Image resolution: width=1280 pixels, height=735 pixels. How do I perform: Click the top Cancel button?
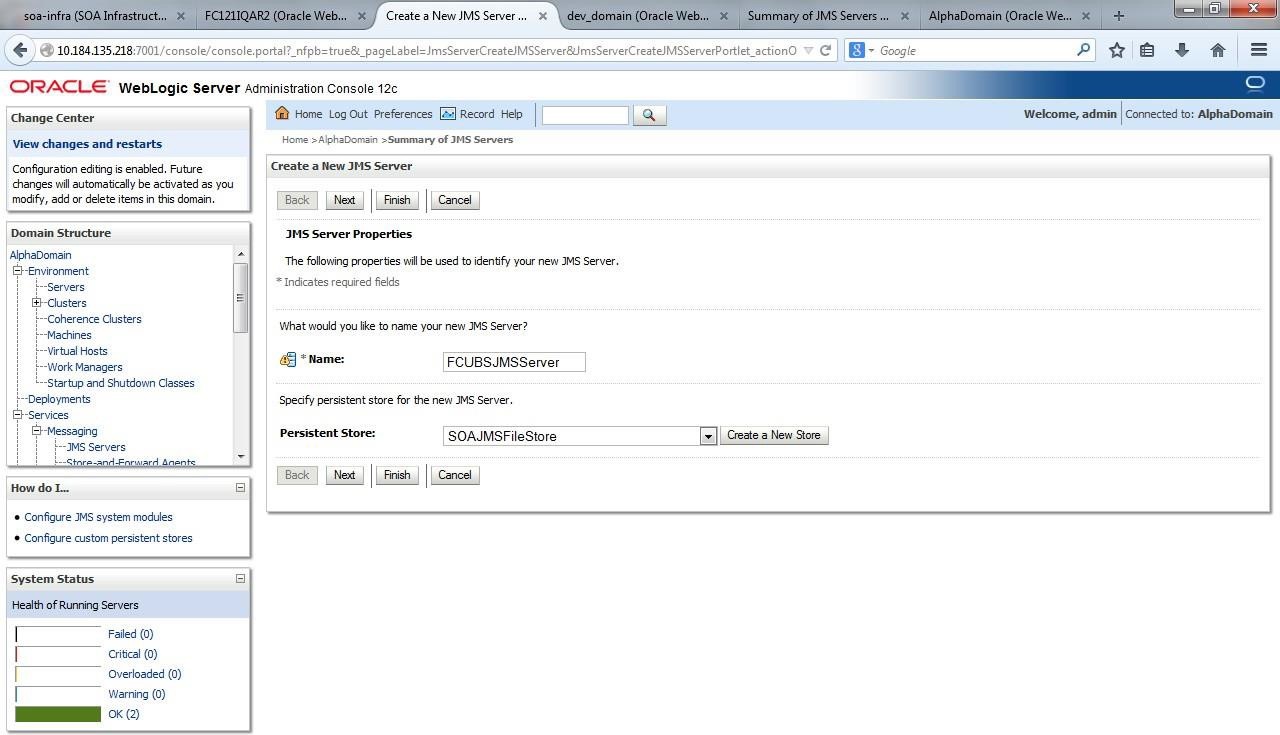coord(454,200)
